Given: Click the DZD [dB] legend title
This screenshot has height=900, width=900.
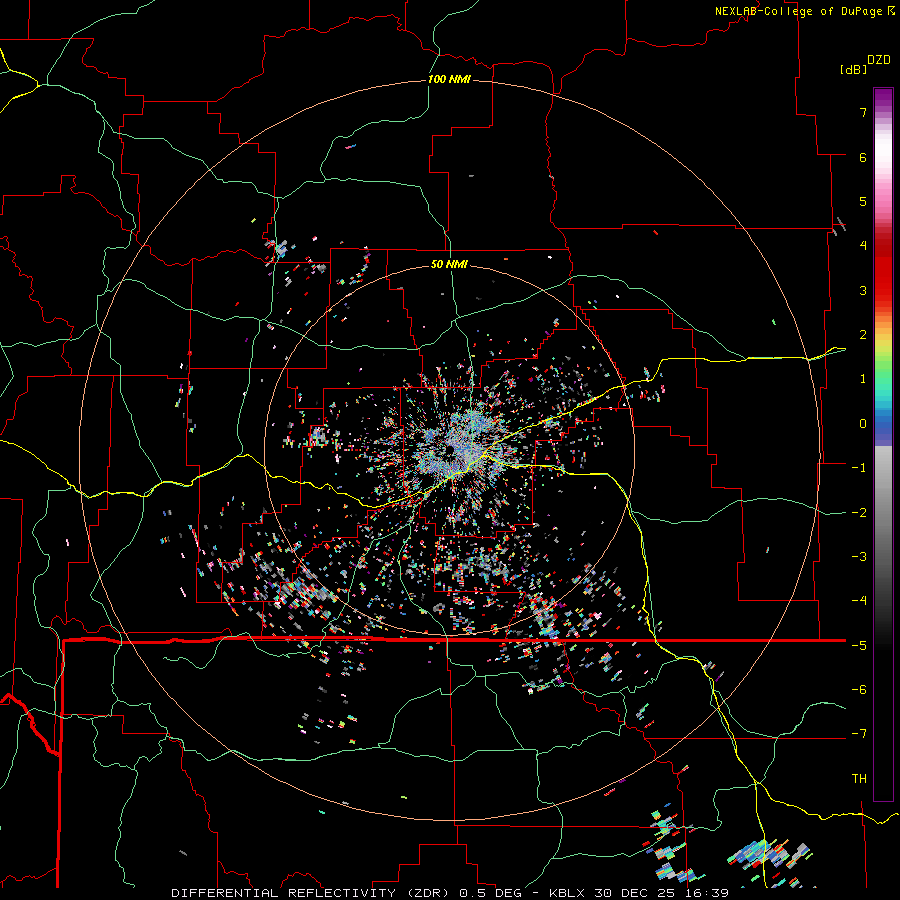Looking at the screenshot, I should click(x=865, y=64).
